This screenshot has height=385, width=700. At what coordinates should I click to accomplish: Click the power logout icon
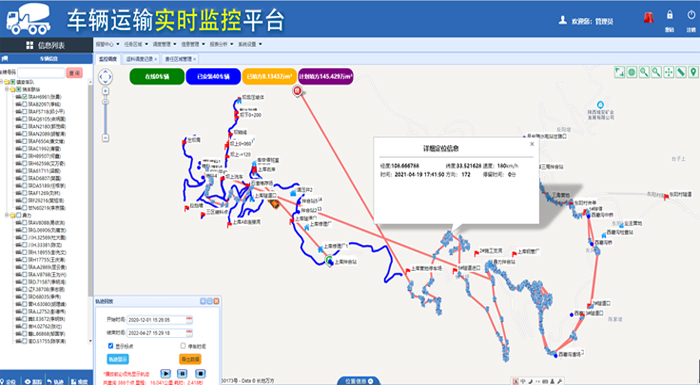[691, 15]
